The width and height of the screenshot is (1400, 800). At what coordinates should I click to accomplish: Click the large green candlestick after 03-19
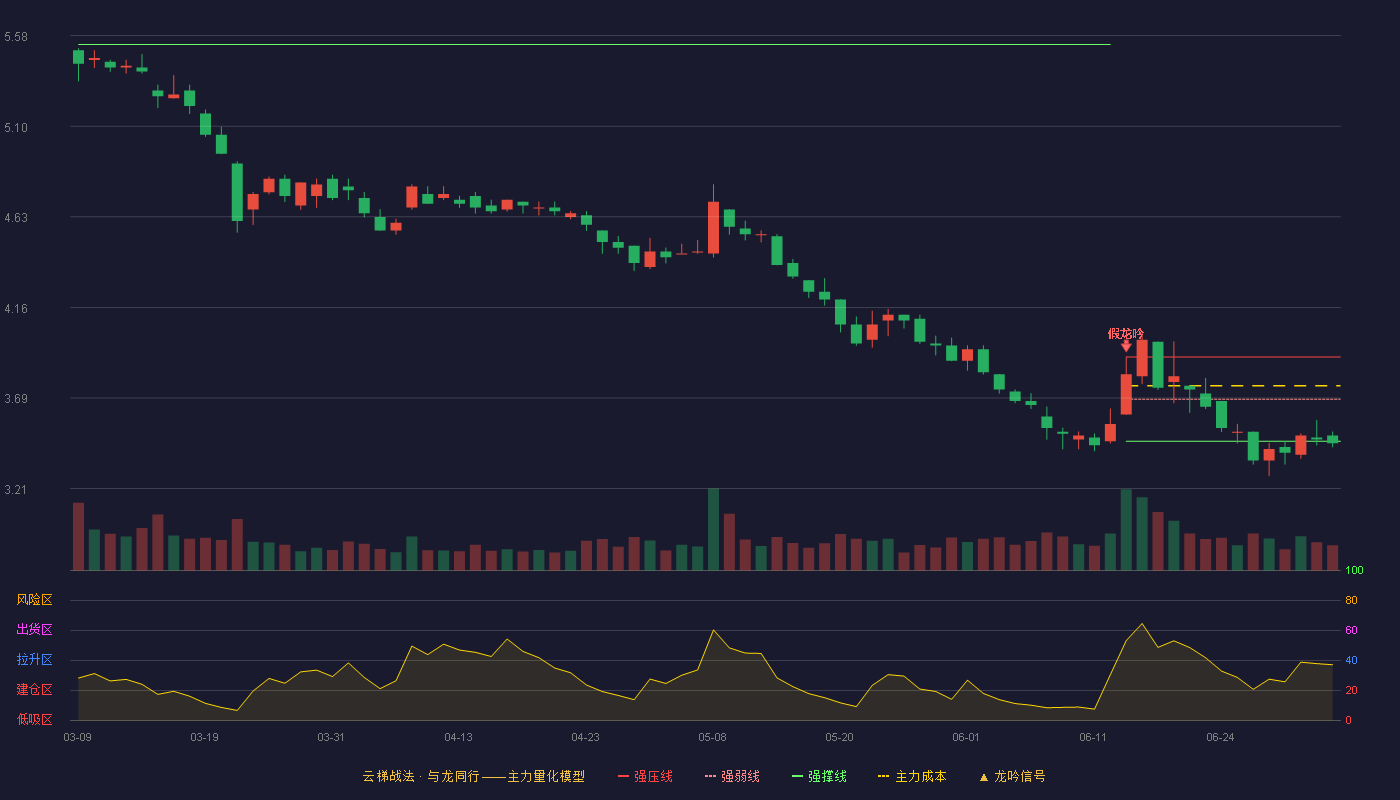pyautogui.click(x=237, y=192)
